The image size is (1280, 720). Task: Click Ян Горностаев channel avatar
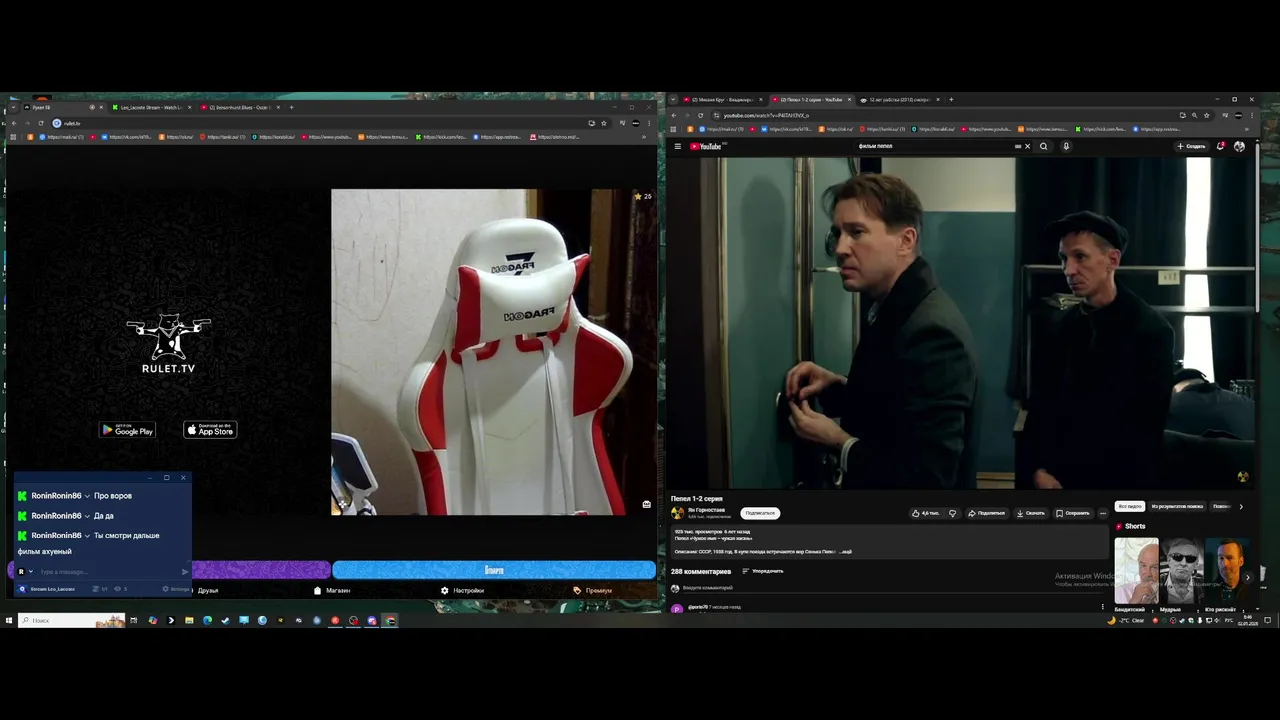678,513
